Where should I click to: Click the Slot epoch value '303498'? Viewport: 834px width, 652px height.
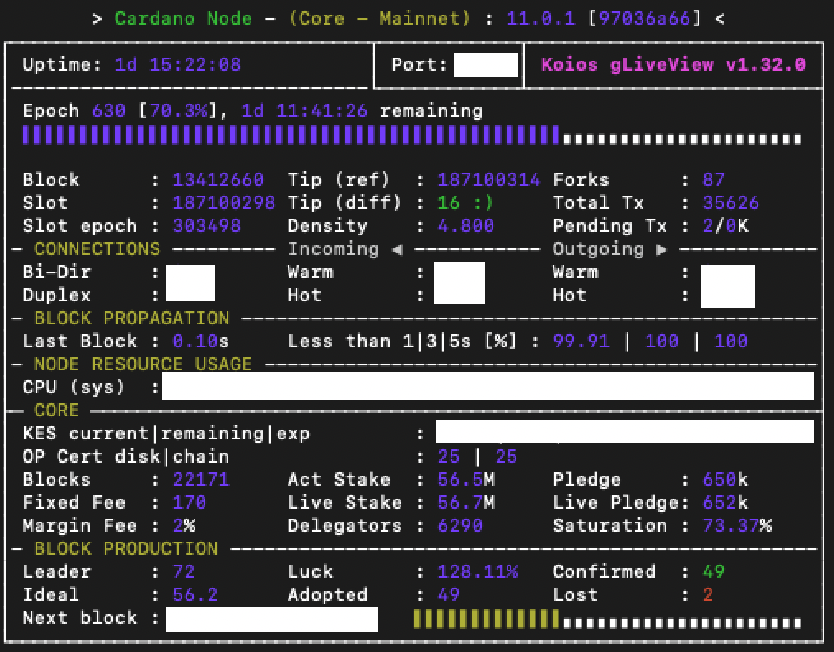206,225
